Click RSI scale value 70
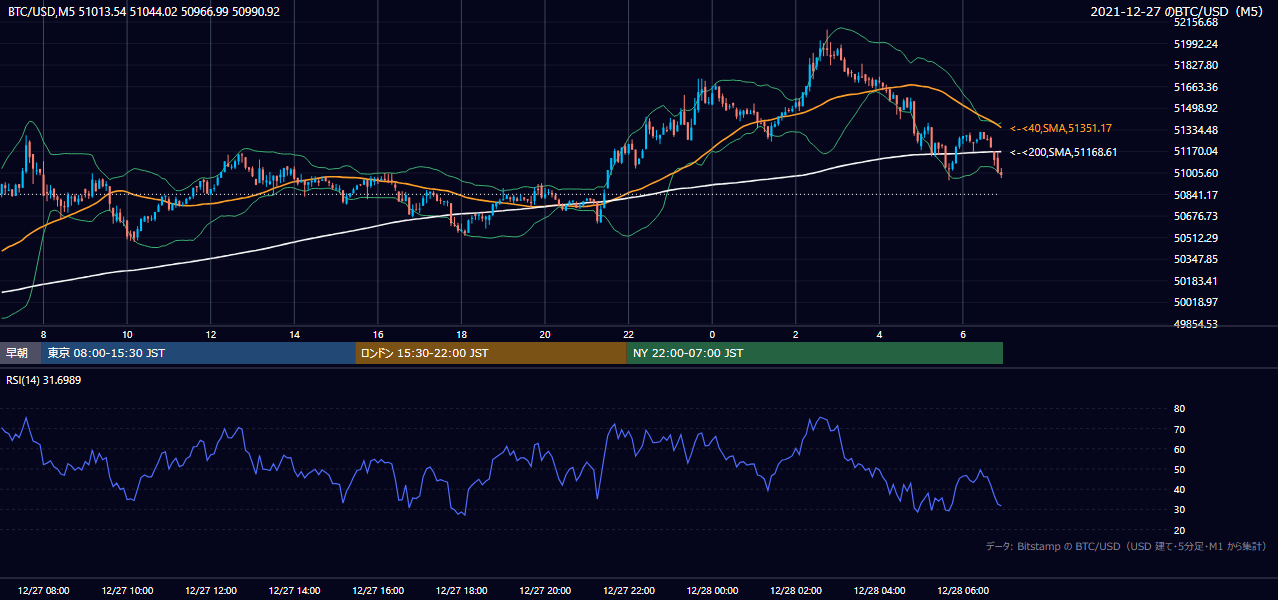 tap(1179, 429)
